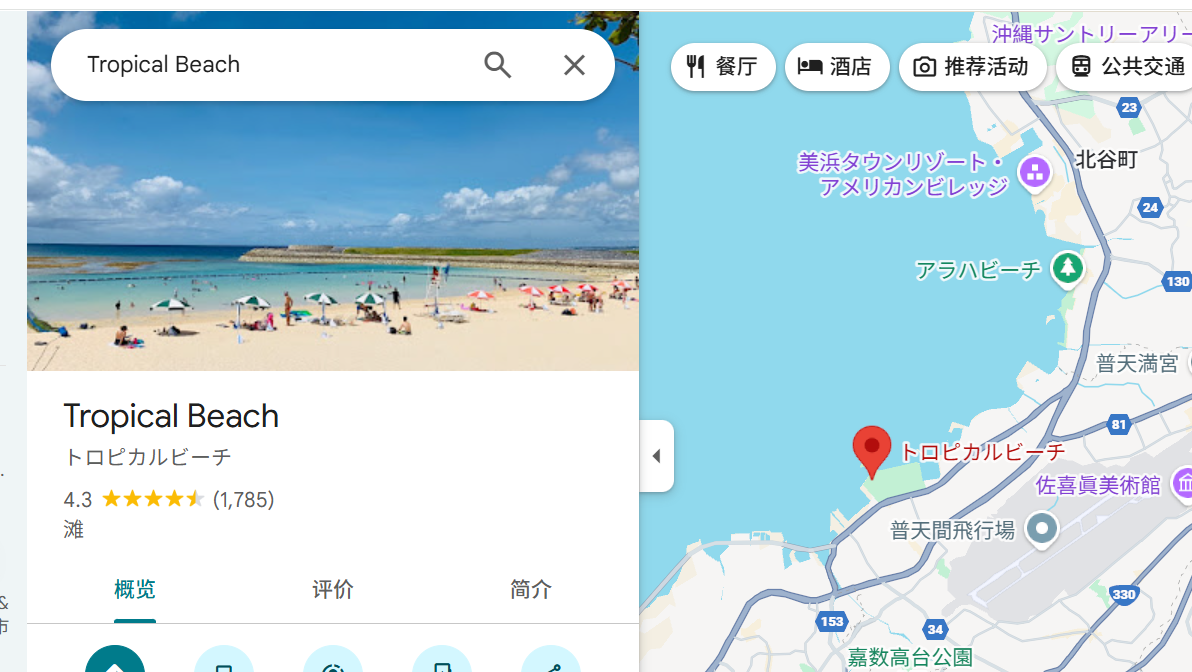
Task: Click the アラハビーチ green park marker
Action: click(1067, 268)
